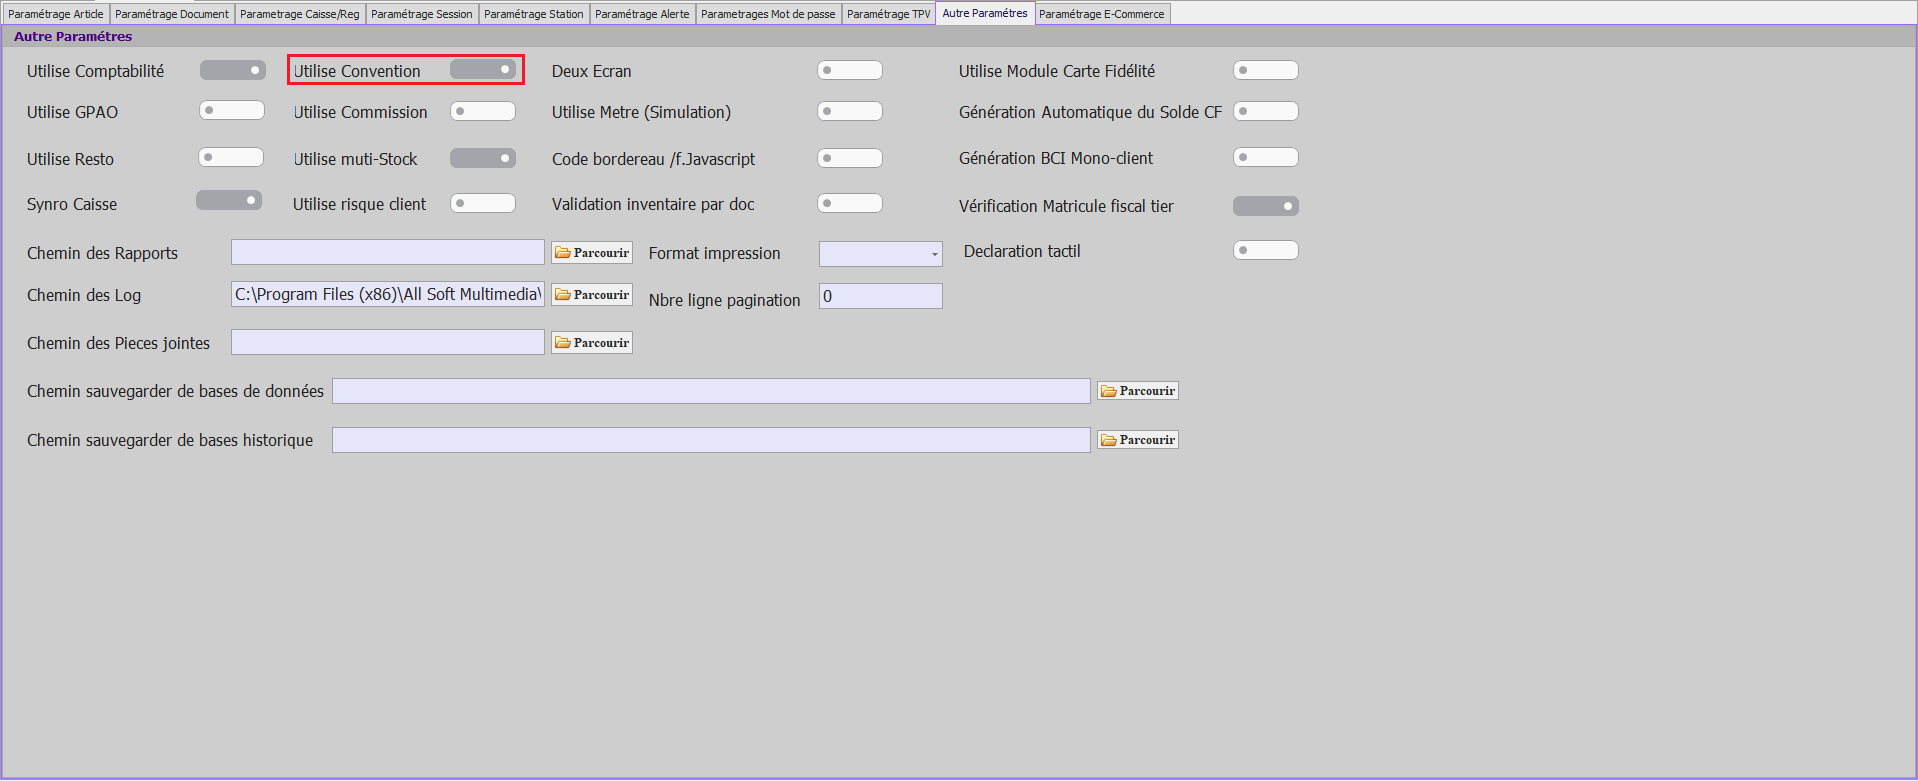Switch to Paramétrage Document tab
The image size is (1918, 781).
[x=172, y=14]
